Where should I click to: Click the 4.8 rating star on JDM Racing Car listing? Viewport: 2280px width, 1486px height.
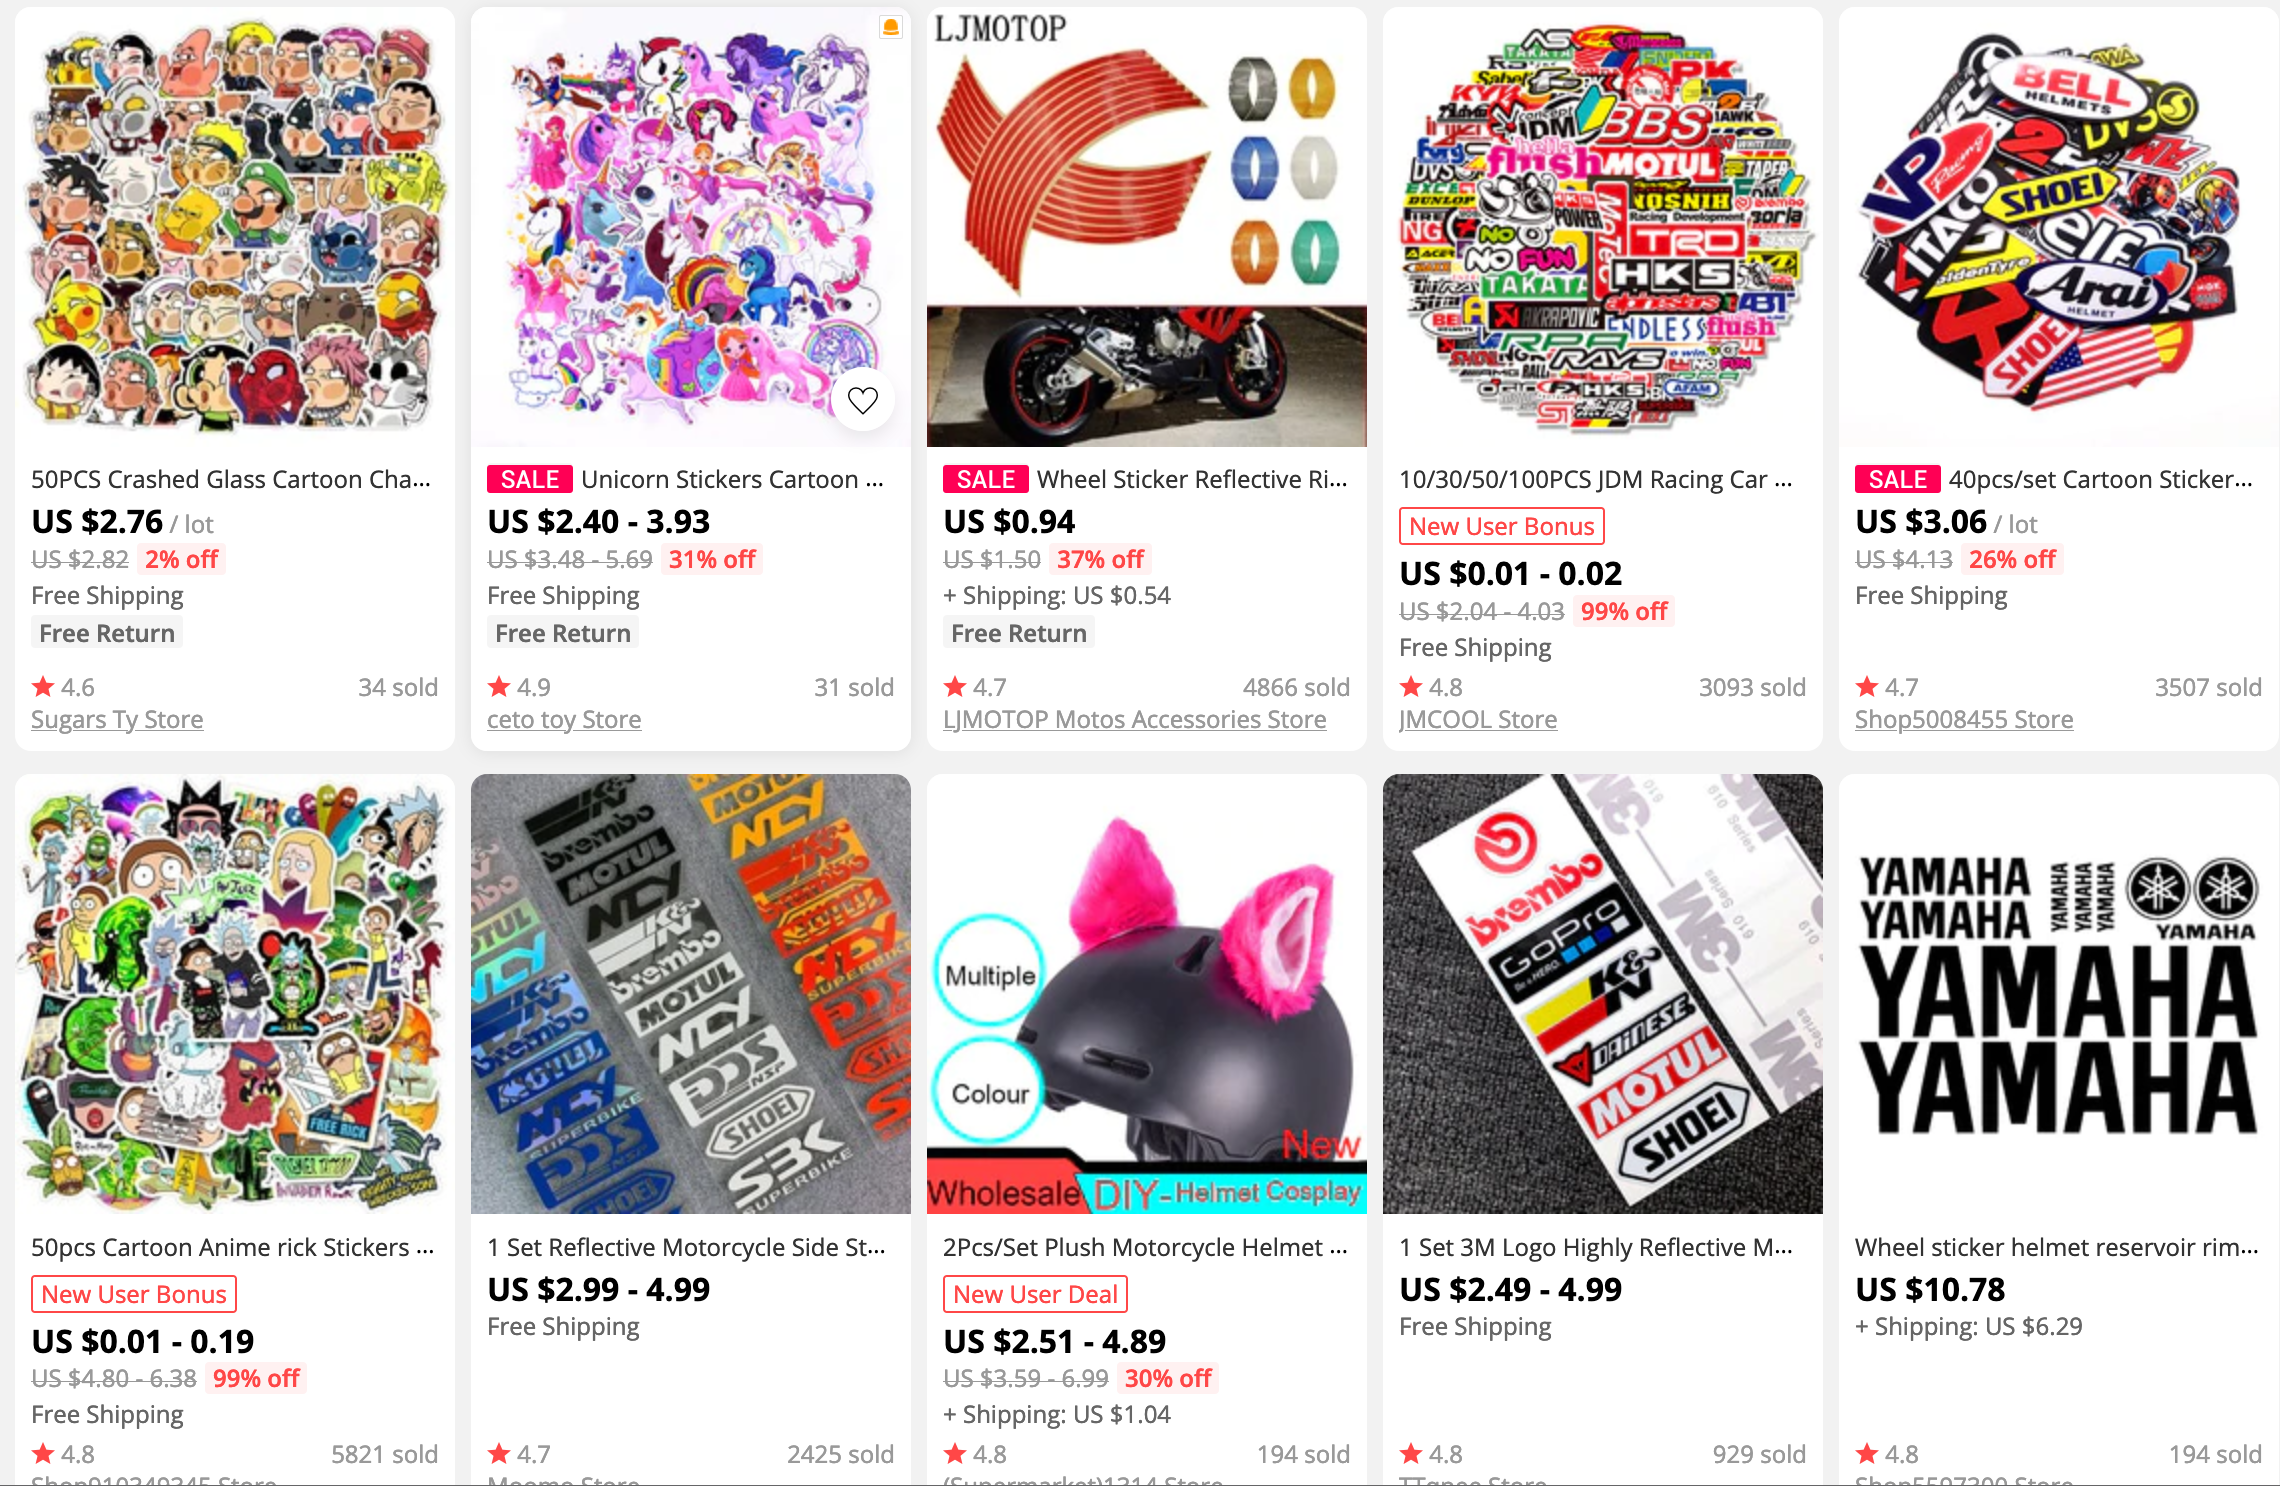(1411, 687)
